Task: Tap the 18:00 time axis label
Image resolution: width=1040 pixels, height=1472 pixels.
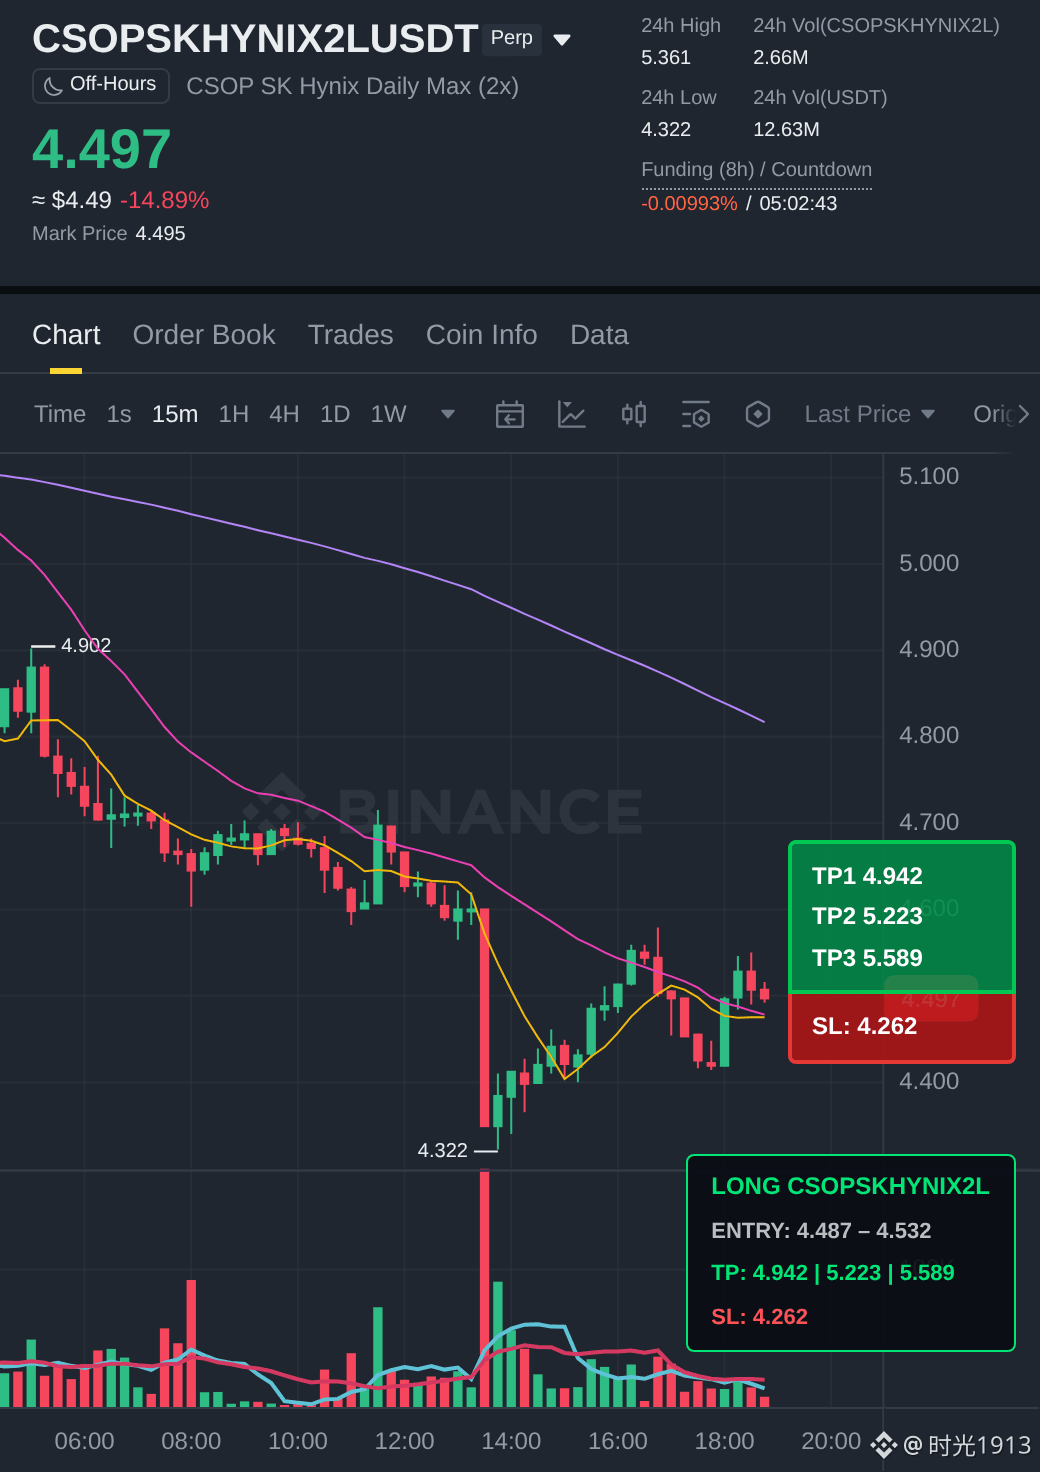Action: 724,1441
